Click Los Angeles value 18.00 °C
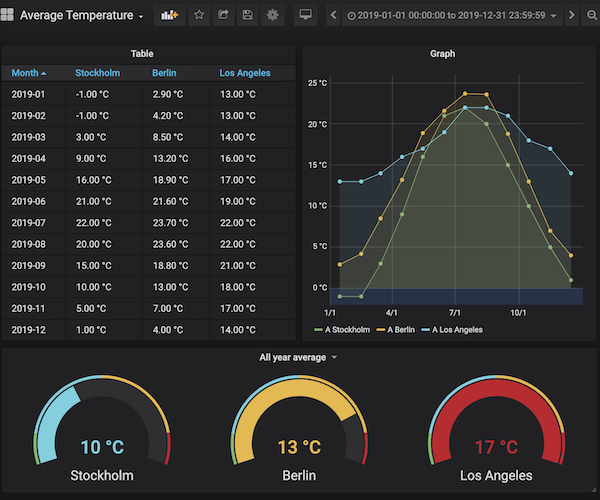The height and width of the screenshot is (500, 600). pos(238,287)
